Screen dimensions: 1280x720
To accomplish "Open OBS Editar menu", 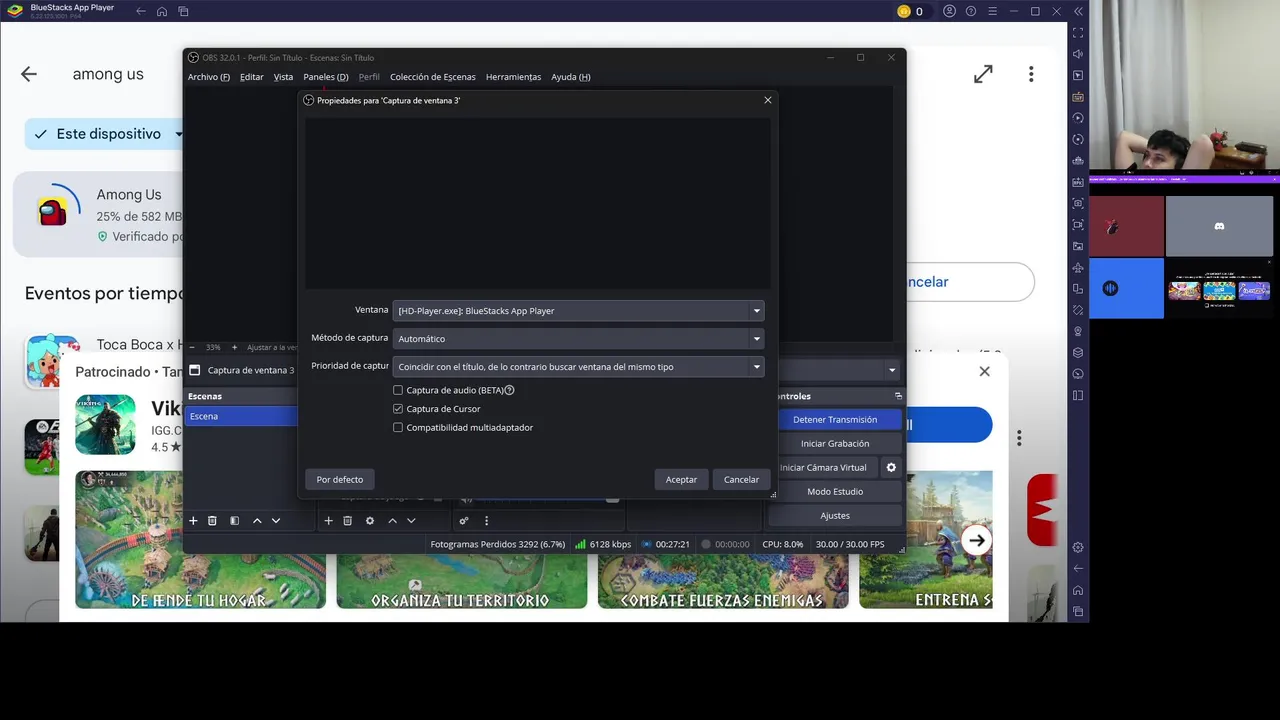I will (x=251, y=77).
